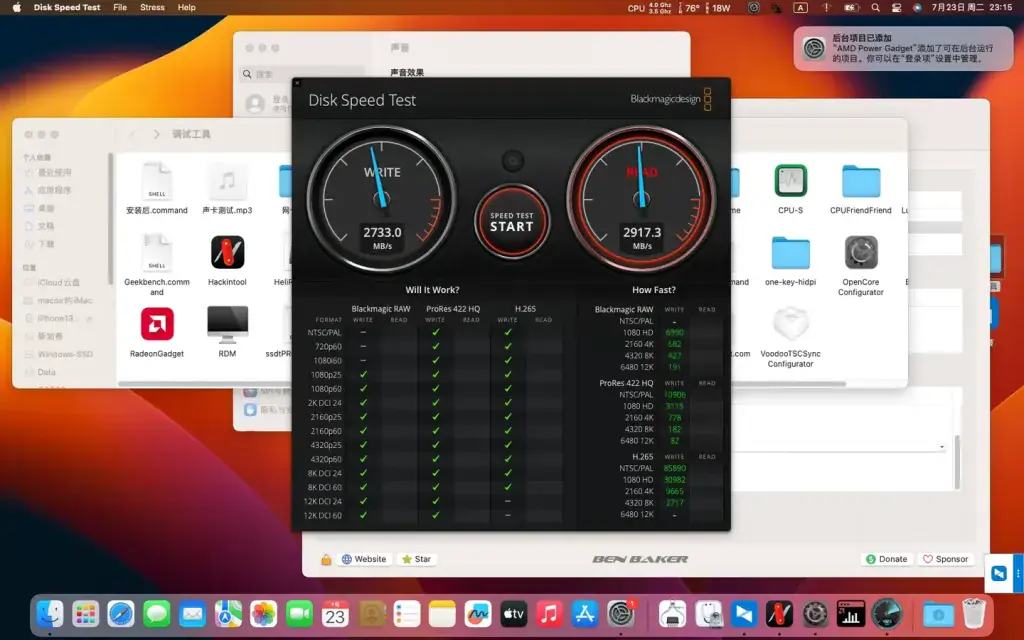Image resolution: width=1024 pixels, height=640 pixels.
Task: Open Photos from the Dock
Action: click(264, 614)
